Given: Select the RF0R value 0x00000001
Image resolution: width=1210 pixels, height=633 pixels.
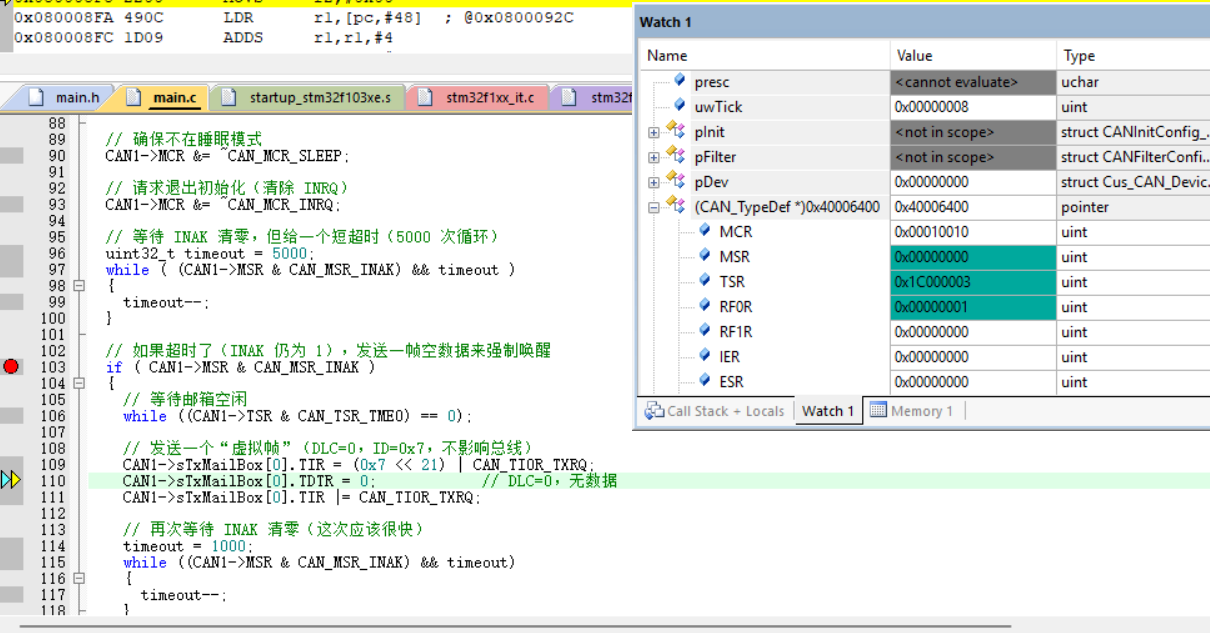Looking at the screenshot, I should tap(973, 307).
